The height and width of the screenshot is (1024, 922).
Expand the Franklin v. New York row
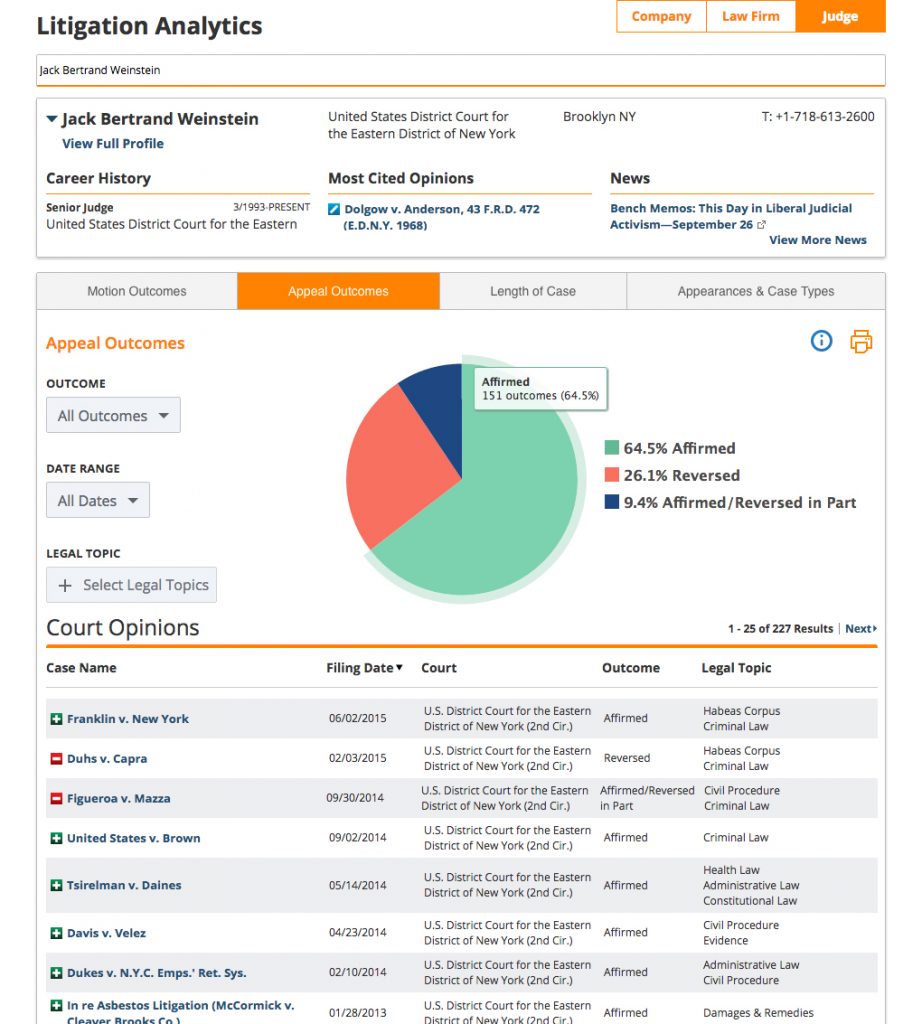click(57, 719)
